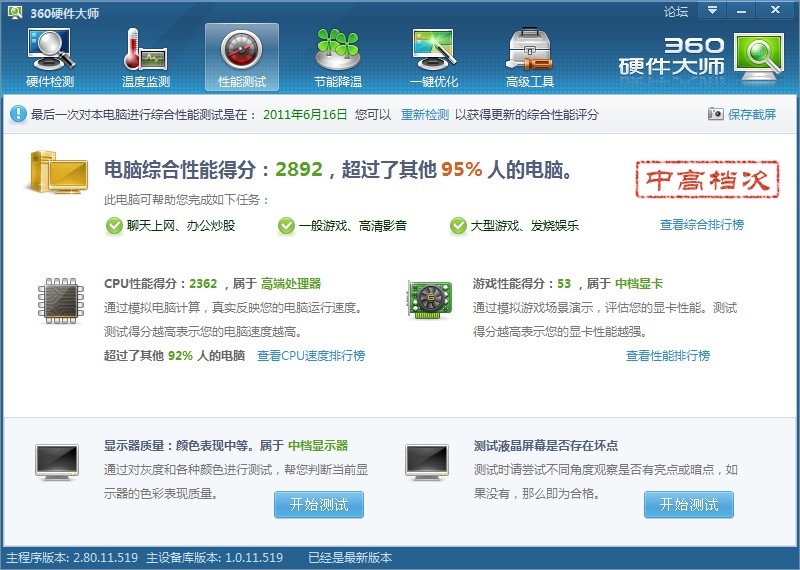
Task: Click the 论坛 forum link
Action: tap(676, 11)
